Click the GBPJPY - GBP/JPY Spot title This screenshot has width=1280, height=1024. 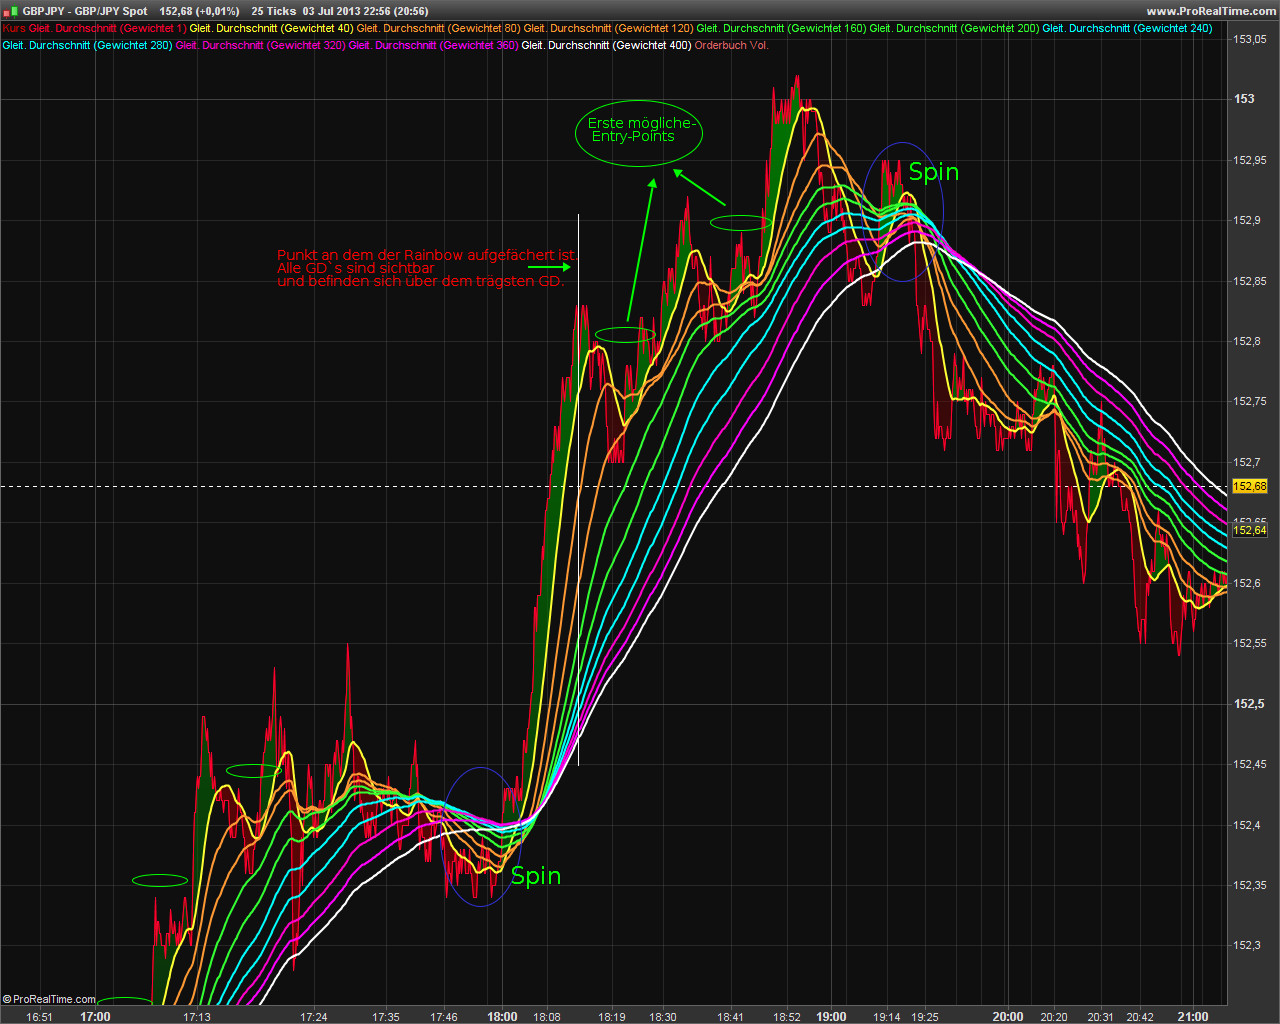click(x=85, y=11)
